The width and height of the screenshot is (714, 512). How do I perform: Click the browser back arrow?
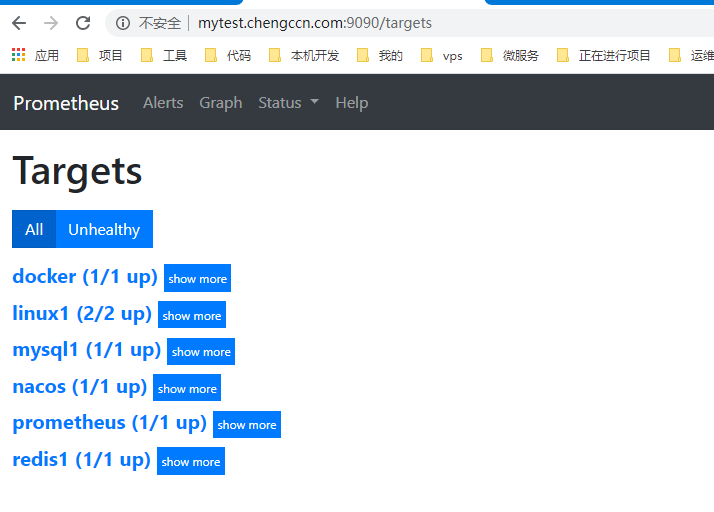19,23
